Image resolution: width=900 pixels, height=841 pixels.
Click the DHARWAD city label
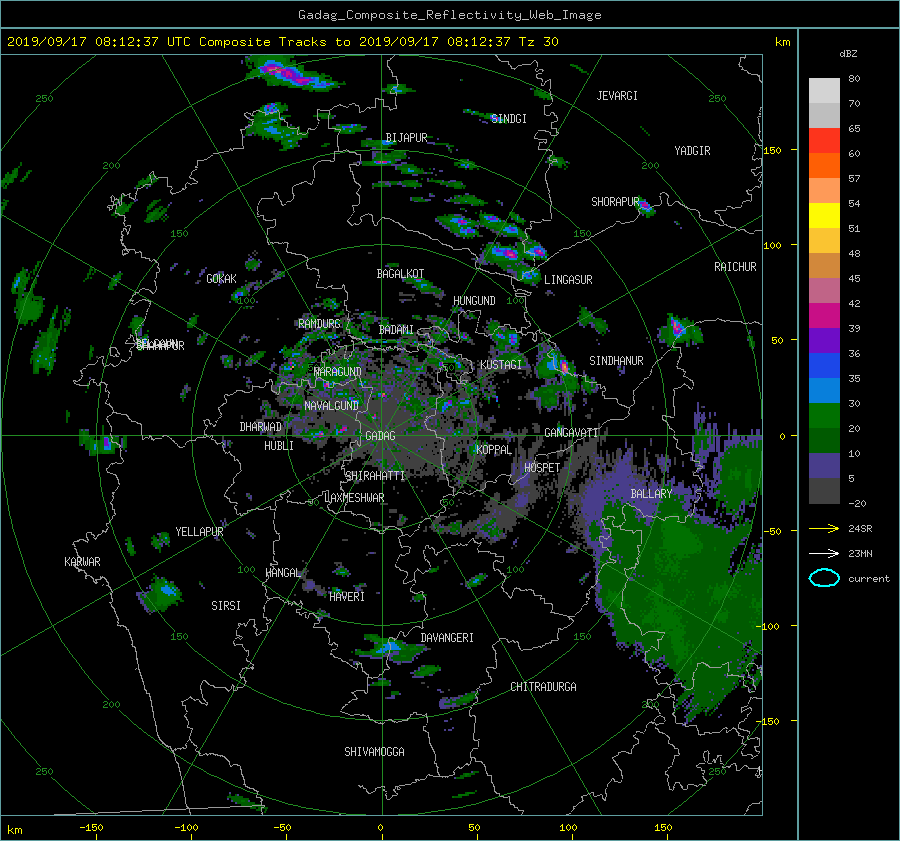[261, 427]
